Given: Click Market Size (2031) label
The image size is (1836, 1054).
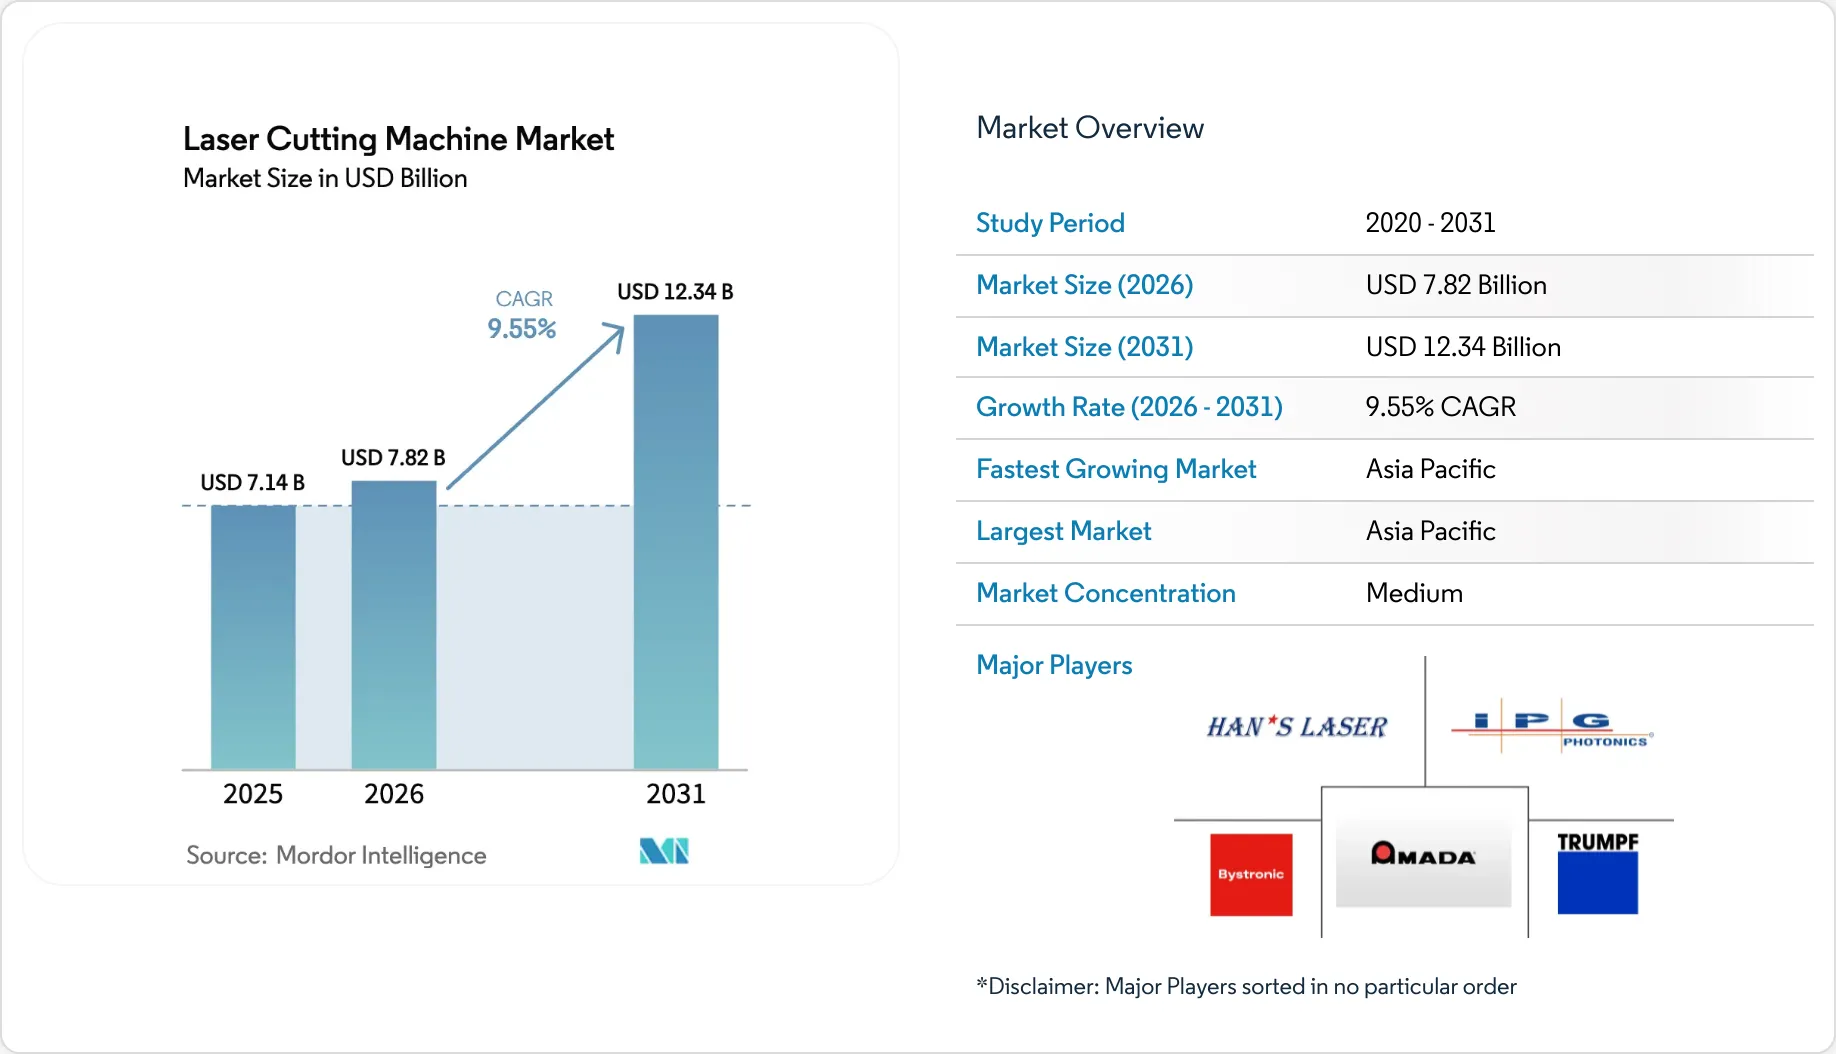Looking at the screenshot, I should (1085, 347).
